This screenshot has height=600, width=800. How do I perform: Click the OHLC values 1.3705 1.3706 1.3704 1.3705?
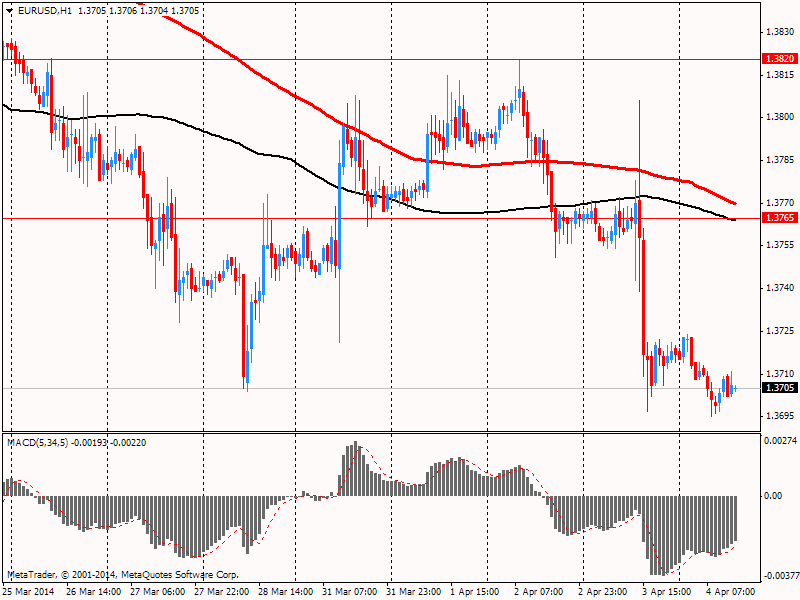[x=138, y=11]
